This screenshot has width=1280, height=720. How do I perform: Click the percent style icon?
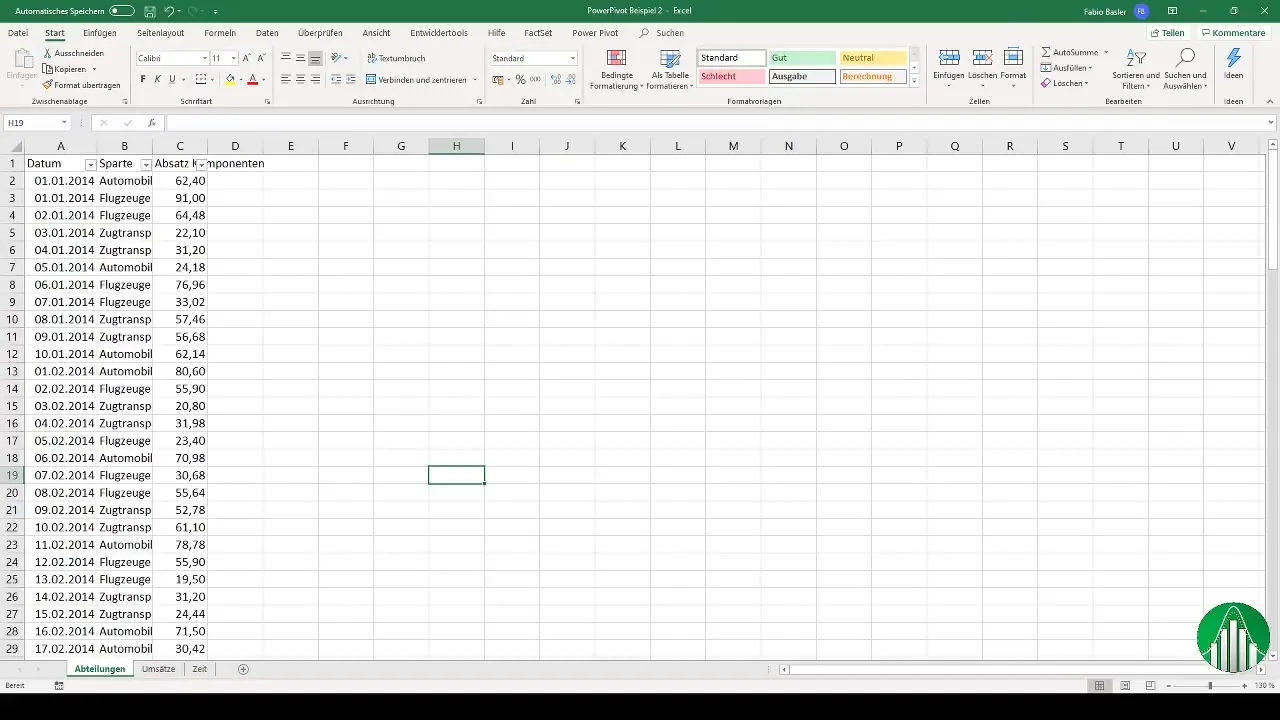(x=520, y=79)
